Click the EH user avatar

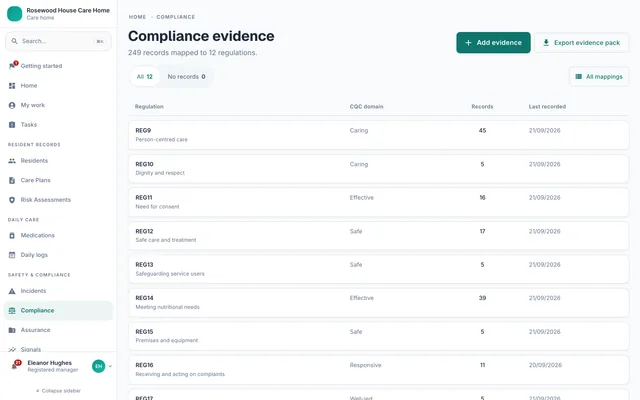click(98, 366)
